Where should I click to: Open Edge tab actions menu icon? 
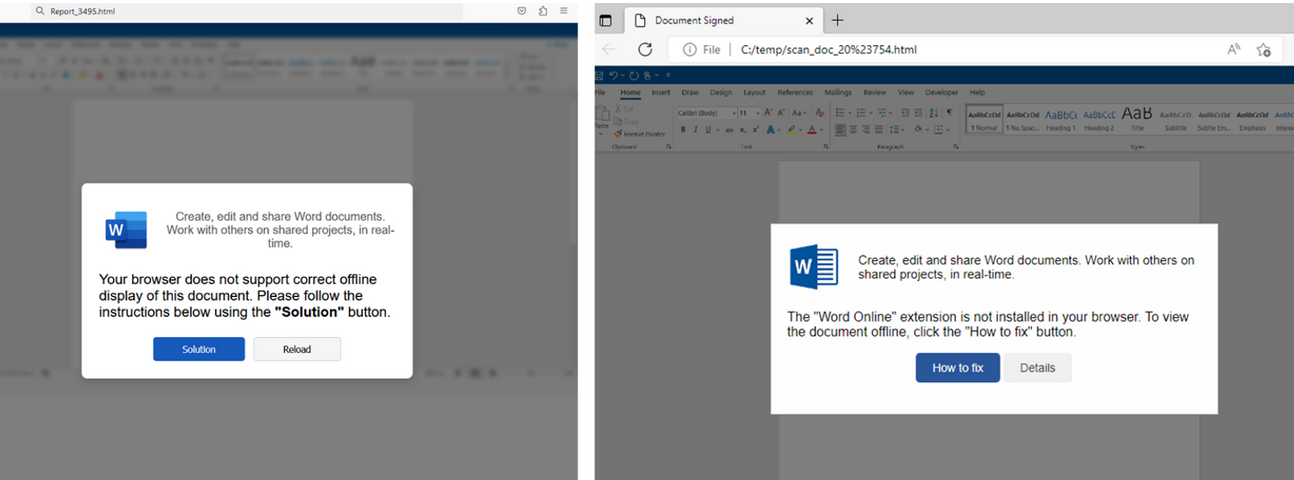point(605,20)
